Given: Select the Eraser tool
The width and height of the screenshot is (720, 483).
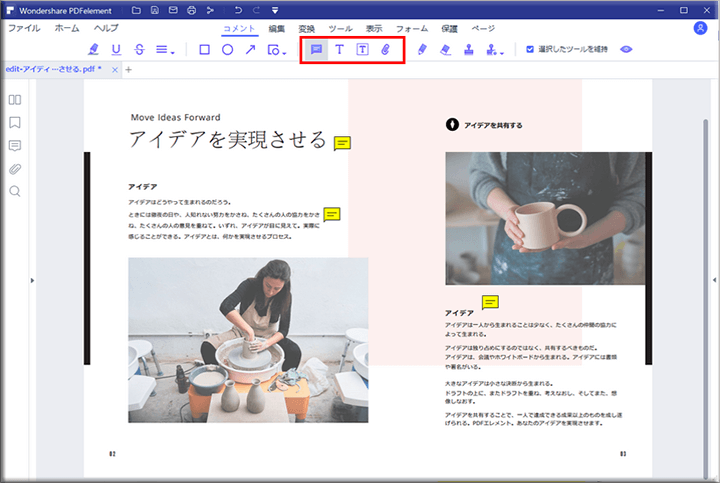Looking at the screenshot, I should point(445,49).
